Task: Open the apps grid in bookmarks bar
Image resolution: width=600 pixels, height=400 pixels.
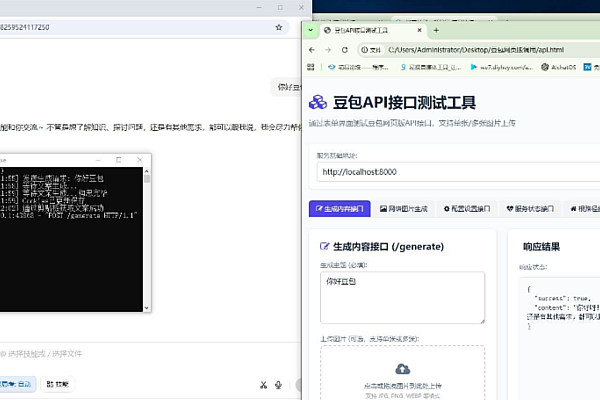Action: tap(311, 67)
